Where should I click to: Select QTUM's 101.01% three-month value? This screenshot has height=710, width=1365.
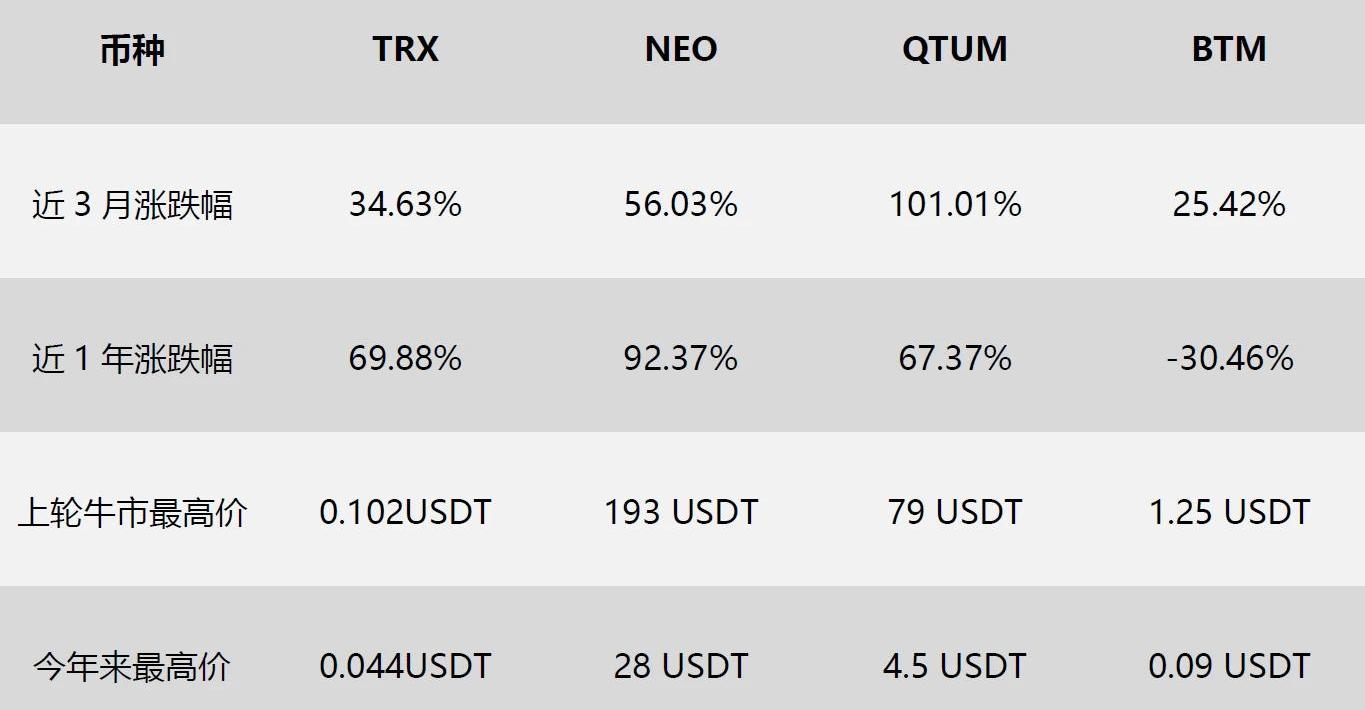pyautogui.click(x=955, y=204)
